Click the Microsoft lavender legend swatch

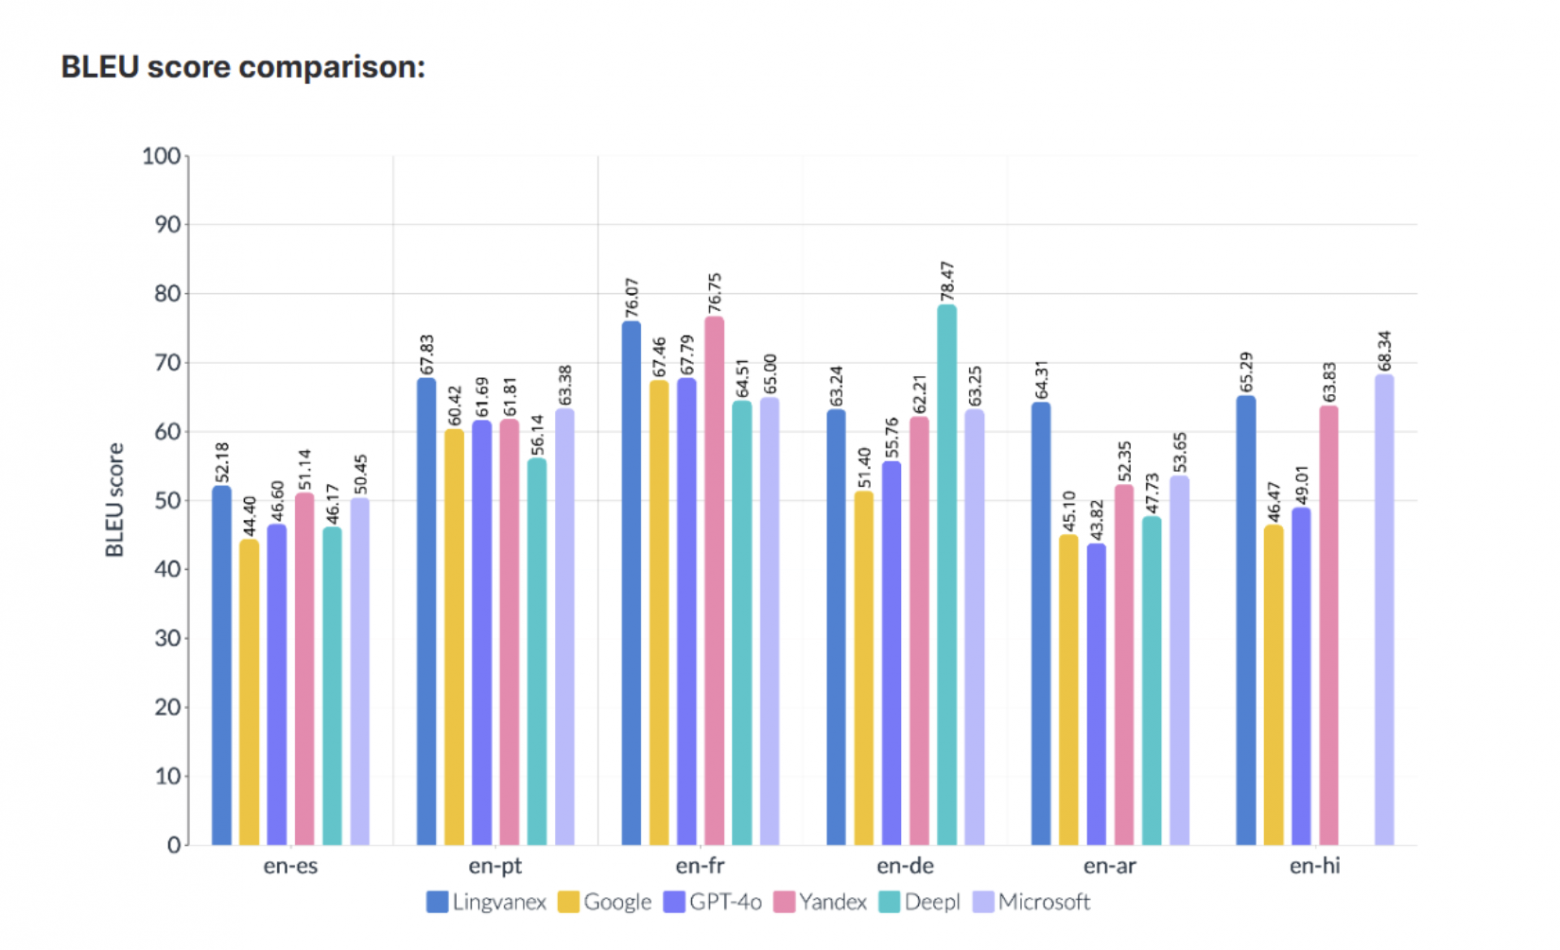click(984, 902)
